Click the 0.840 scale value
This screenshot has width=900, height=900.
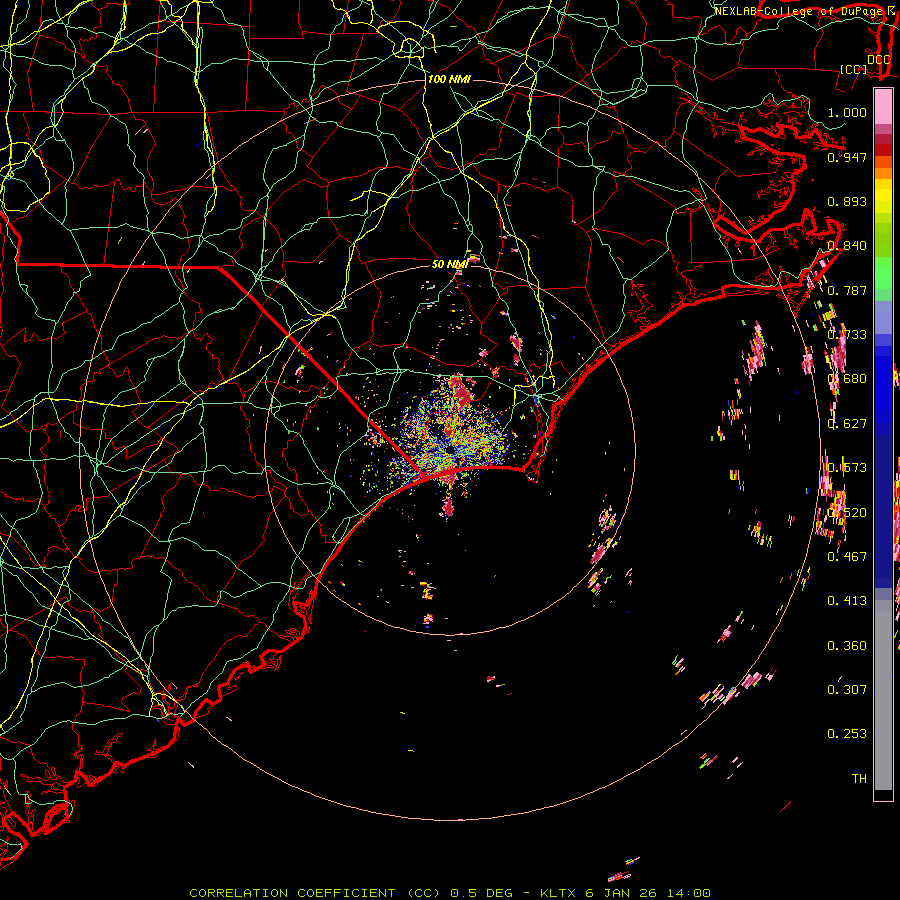click(x=847, y=246)
